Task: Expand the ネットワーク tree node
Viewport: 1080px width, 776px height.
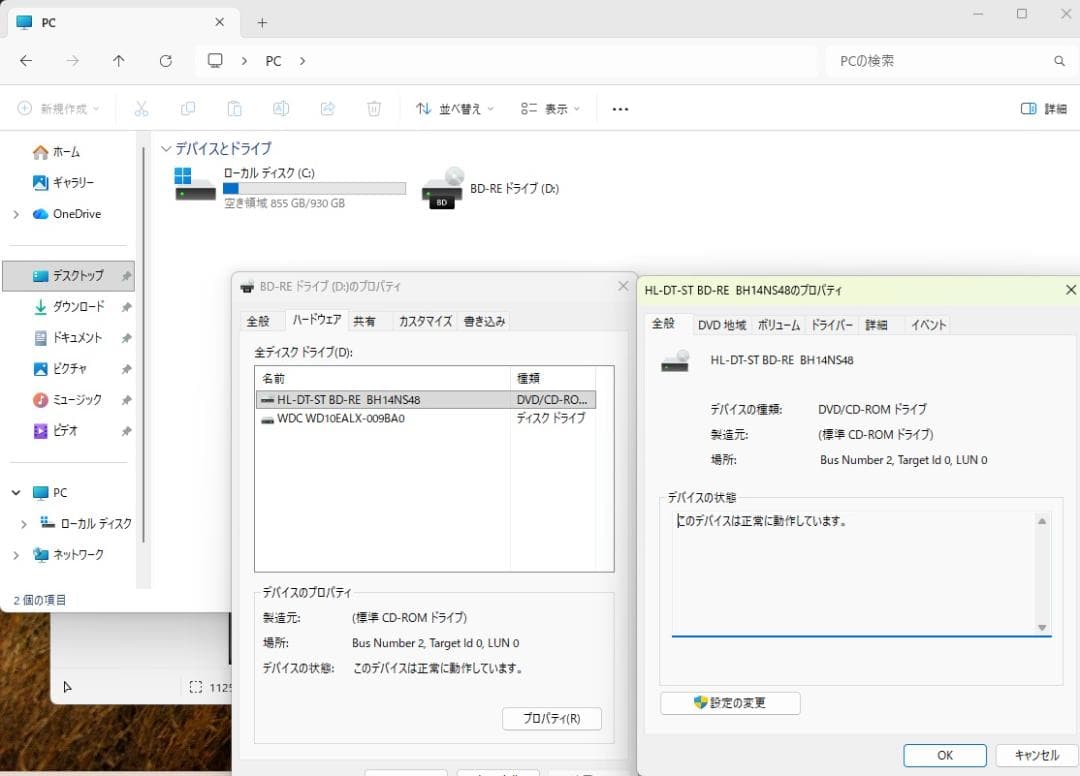Action: (x=17, y=555)
